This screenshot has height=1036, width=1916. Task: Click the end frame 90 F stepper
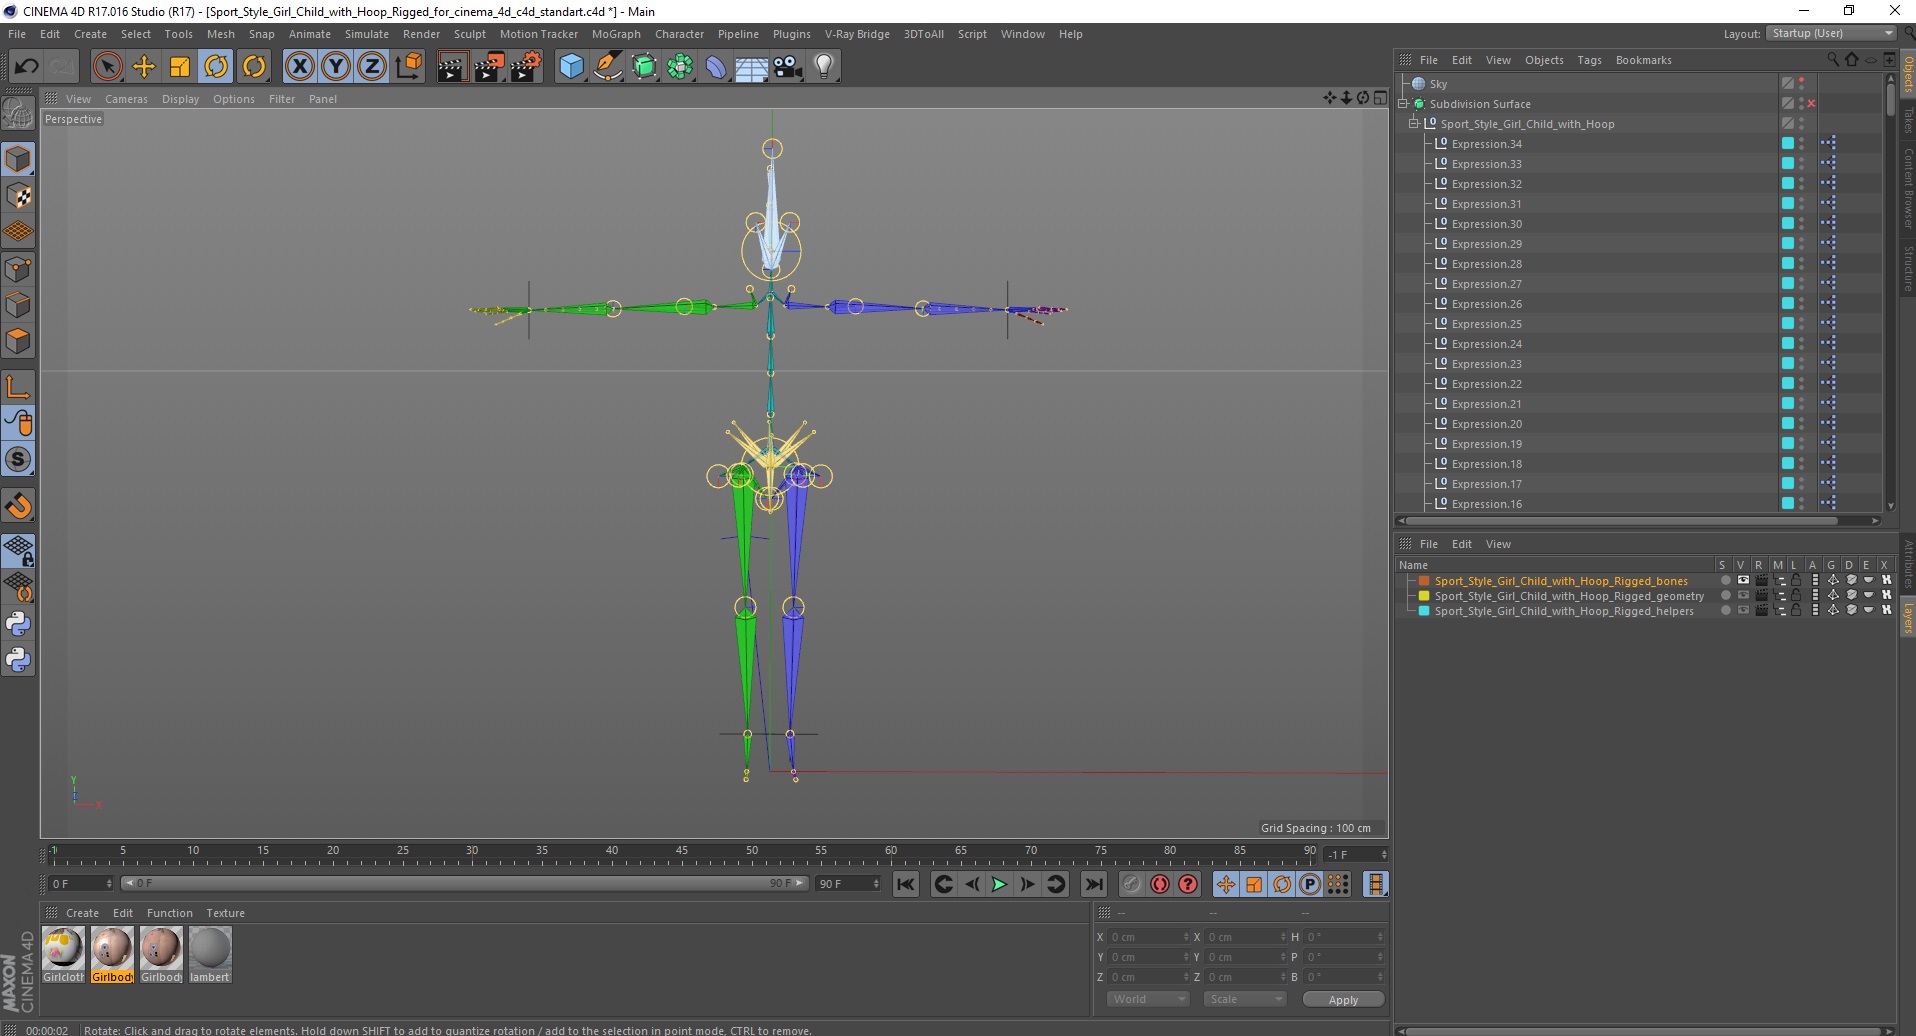tap(876, 884)
